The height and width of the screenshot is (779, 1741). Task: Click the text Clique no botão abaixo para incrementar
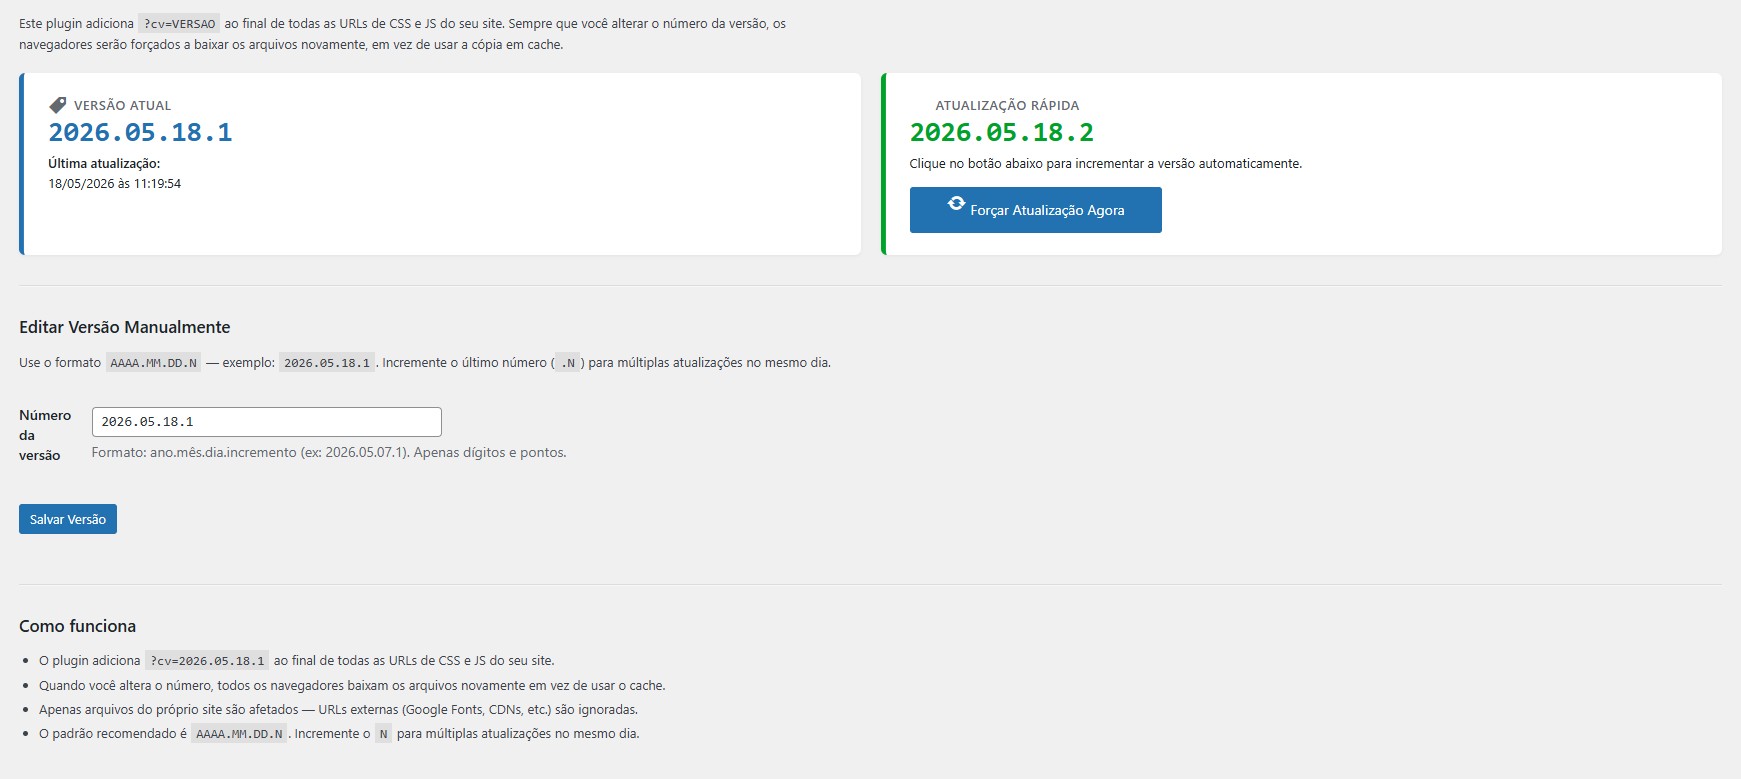pyautogui.click(x=1106, y=164)
